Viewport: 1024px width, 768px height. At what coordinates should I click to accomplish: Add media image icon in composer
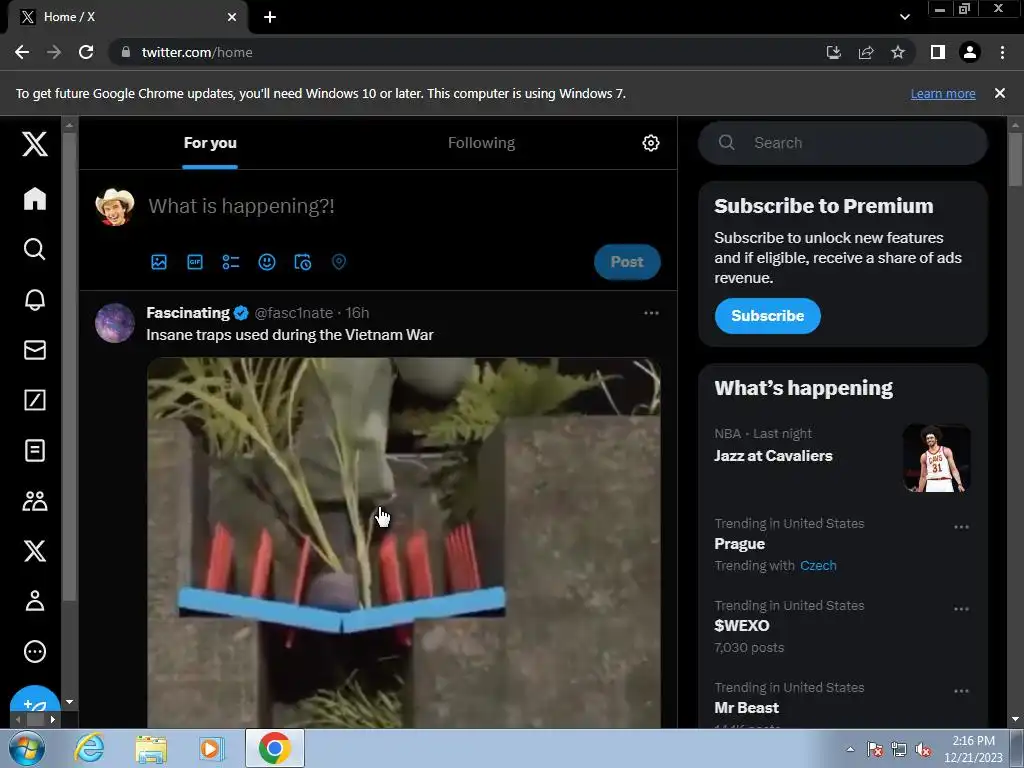click(159, 262)
